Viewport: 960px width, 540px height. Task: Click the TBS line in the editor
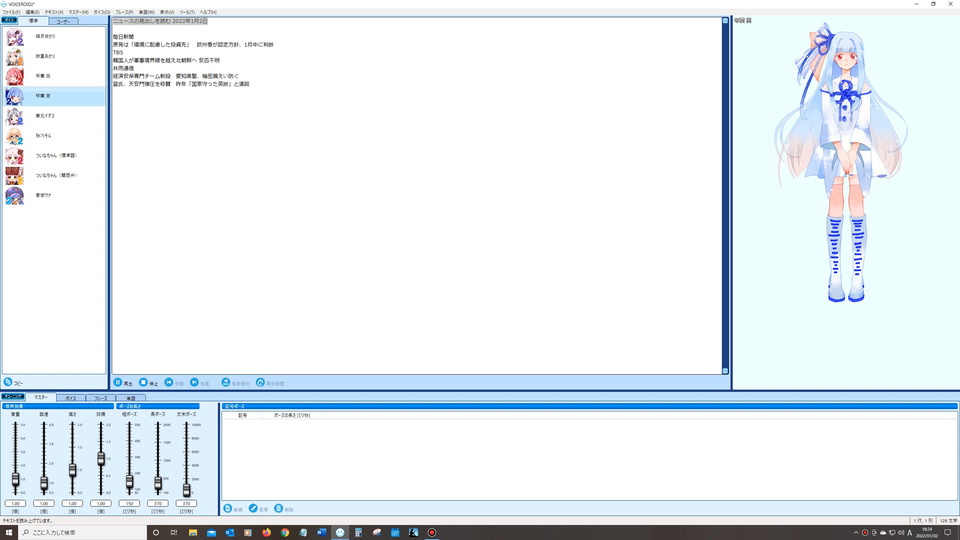[x=118, y=53]
